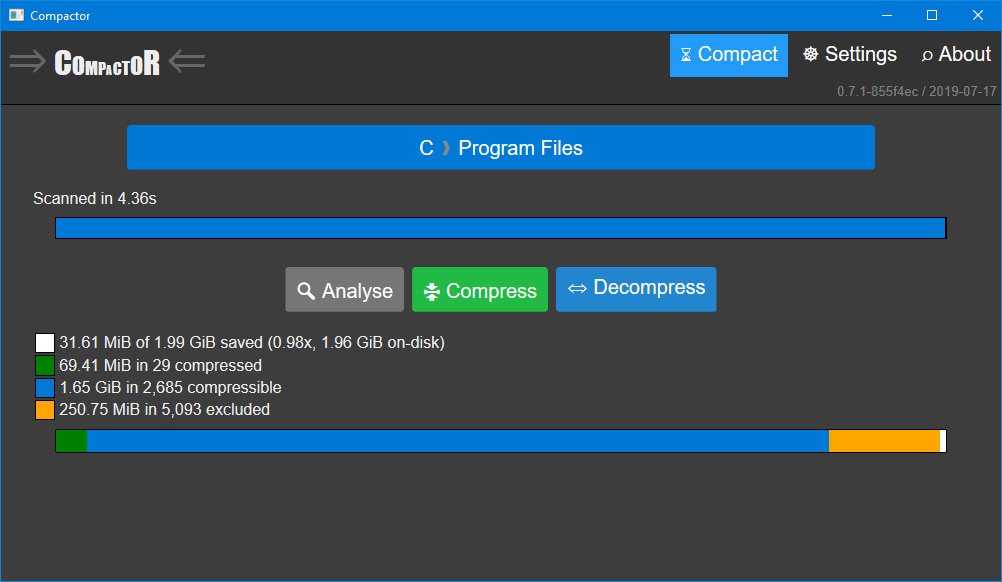The image size is (1002, 582).
Task: Switch to the Settings tab
Action: [x=850, y=55]
